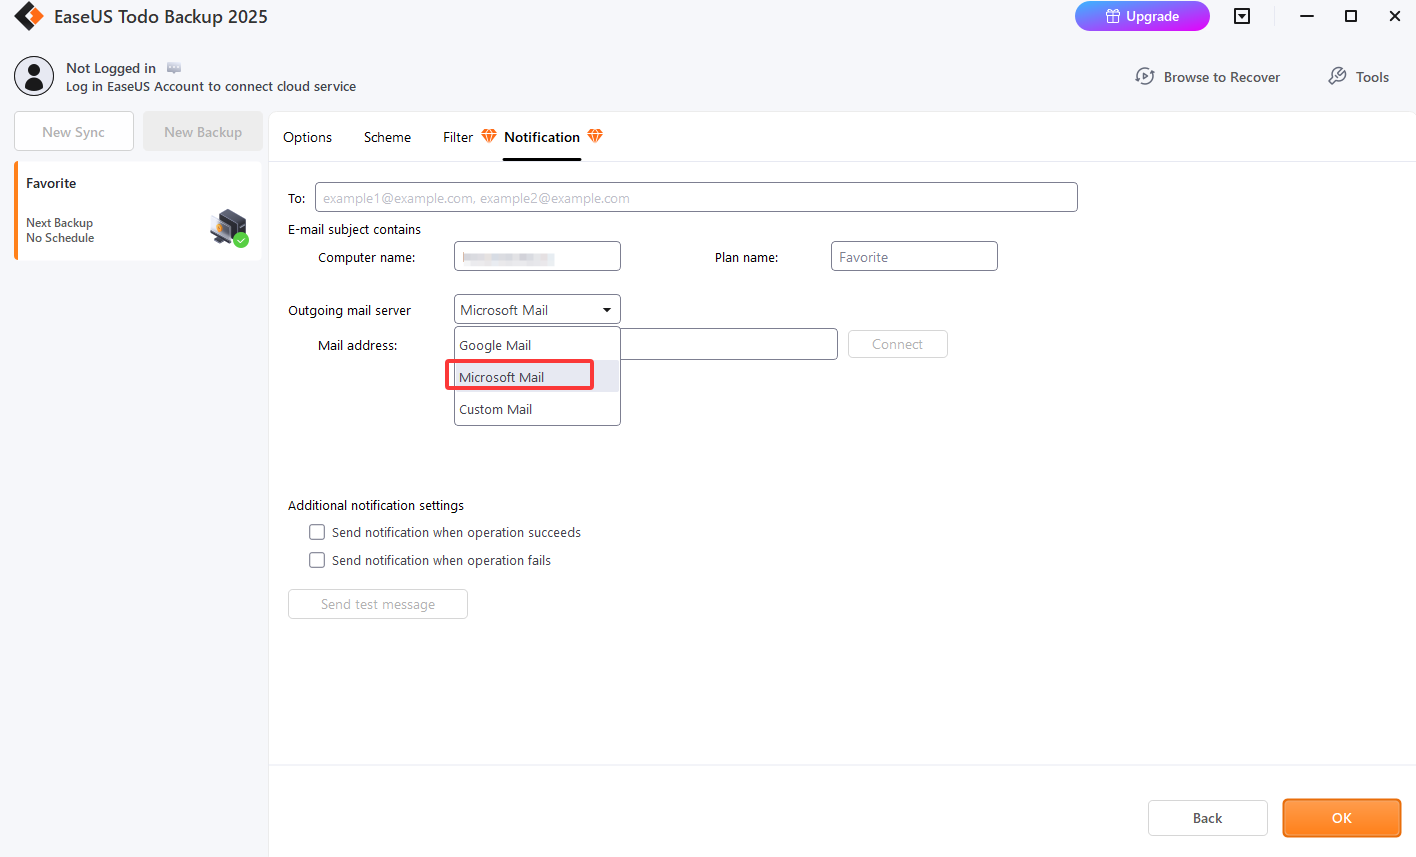
Task: Click Log in EaseUS Account text
Action: click(x=211, y=86)
